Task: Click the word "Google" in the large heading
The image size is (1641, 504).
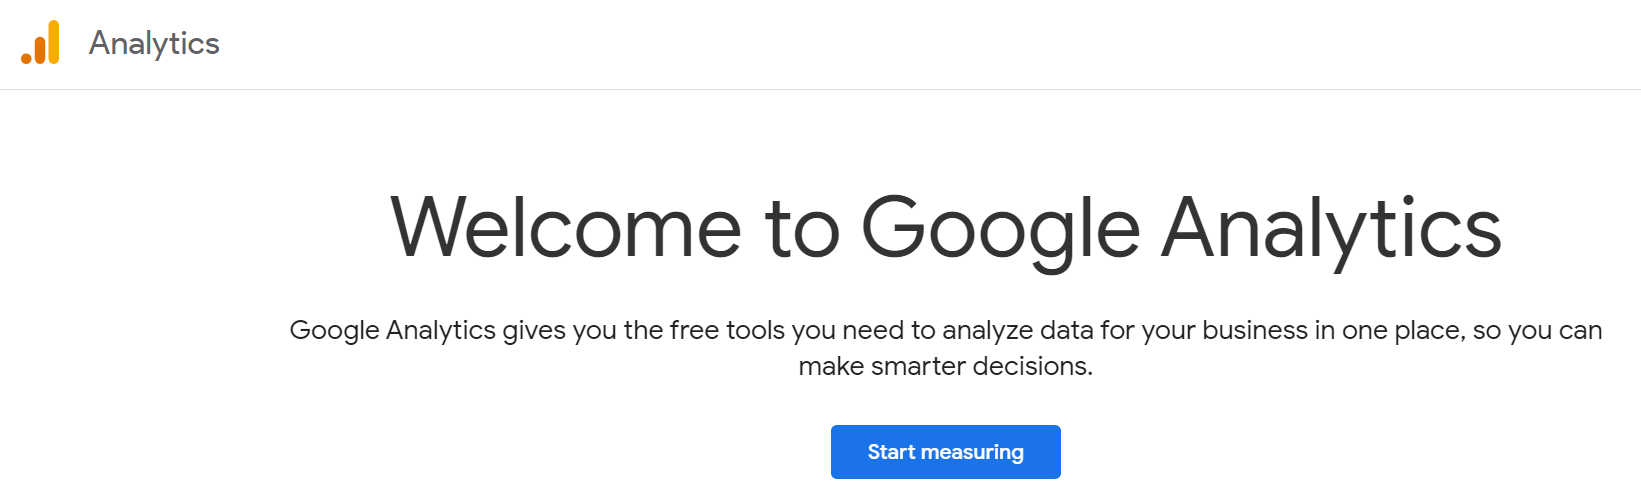Action: coord(999,228)
